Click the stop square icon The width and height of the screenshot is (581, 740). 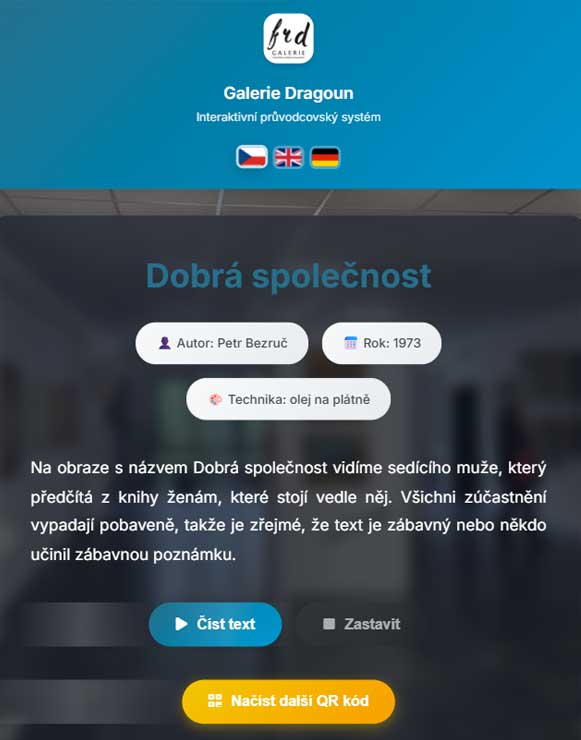(x=329, y=624)
